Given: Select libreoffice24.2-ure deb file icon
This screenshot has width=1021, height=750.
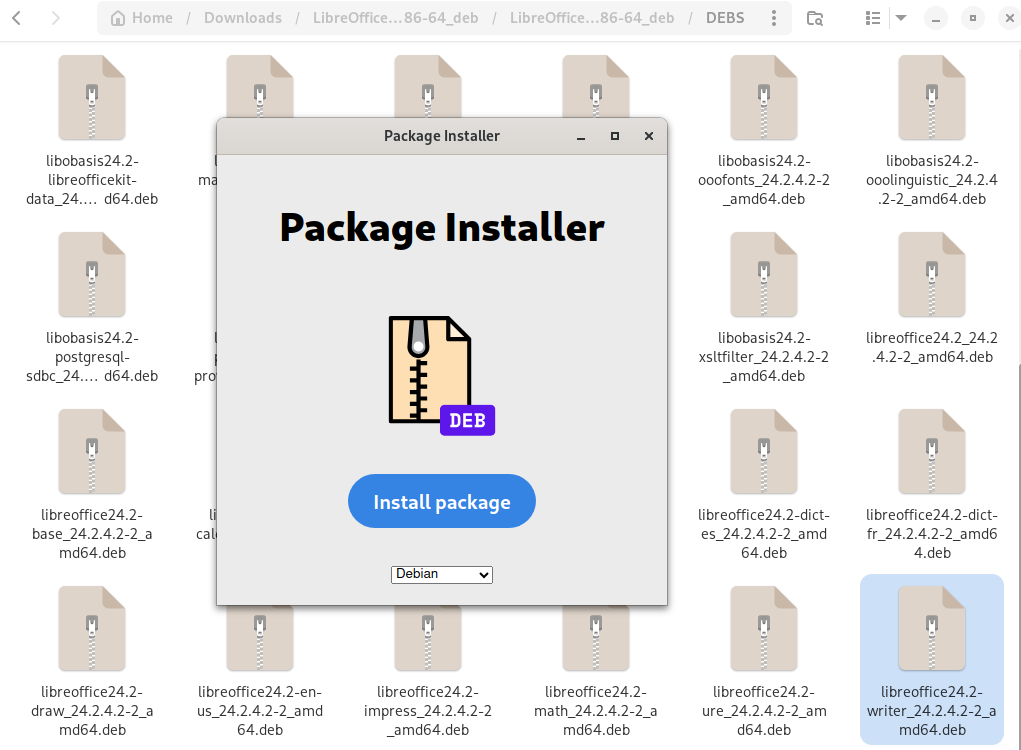Looking at the screenshot, I should pos(764,629).
